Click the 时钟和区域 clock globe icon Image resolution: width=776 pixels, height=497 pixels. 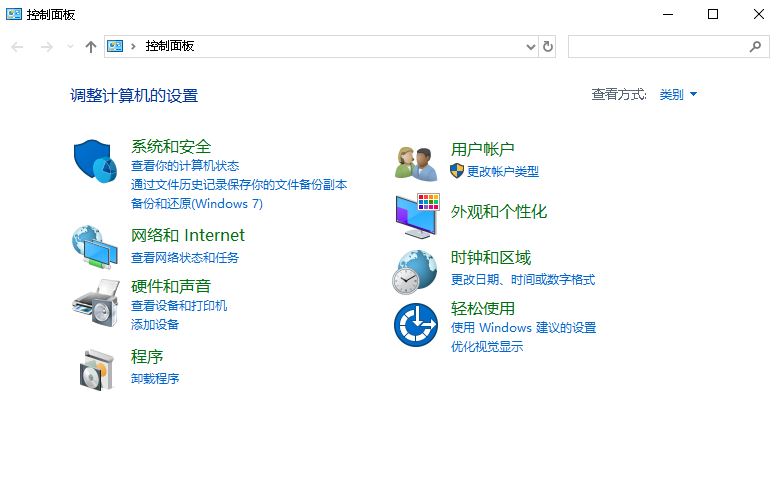pos(415,271)
